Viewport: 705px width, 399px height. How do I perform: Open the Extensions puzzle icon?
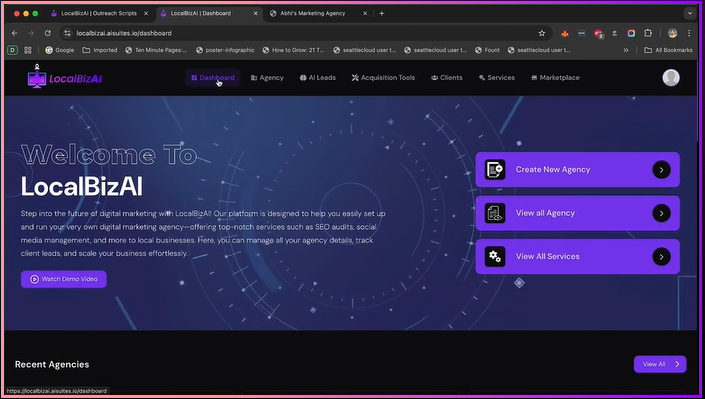point(648,33)
